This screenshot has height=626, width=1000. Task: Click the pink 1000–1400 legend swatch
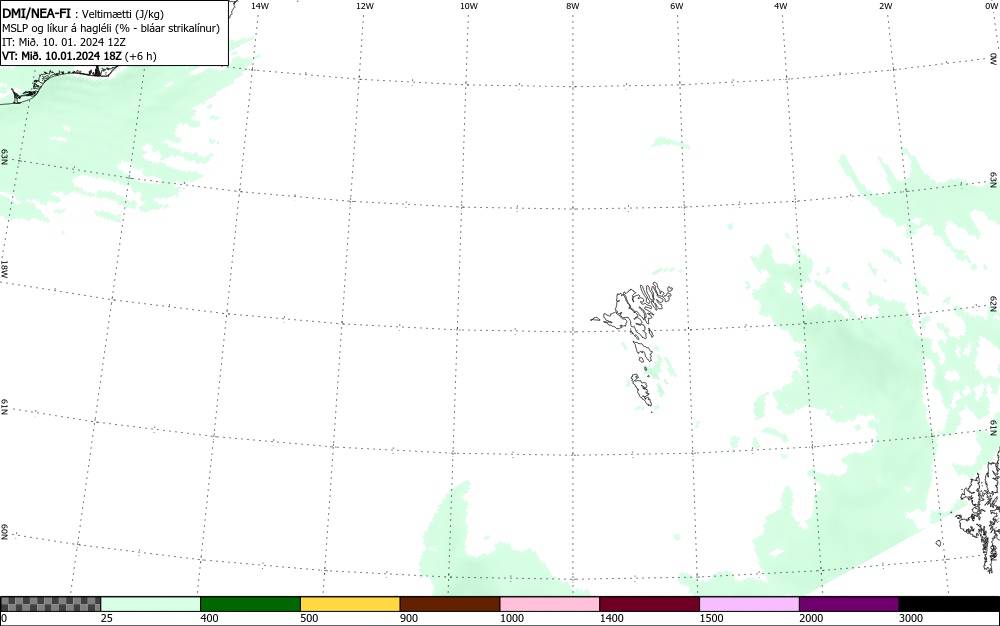coord(550,604)
